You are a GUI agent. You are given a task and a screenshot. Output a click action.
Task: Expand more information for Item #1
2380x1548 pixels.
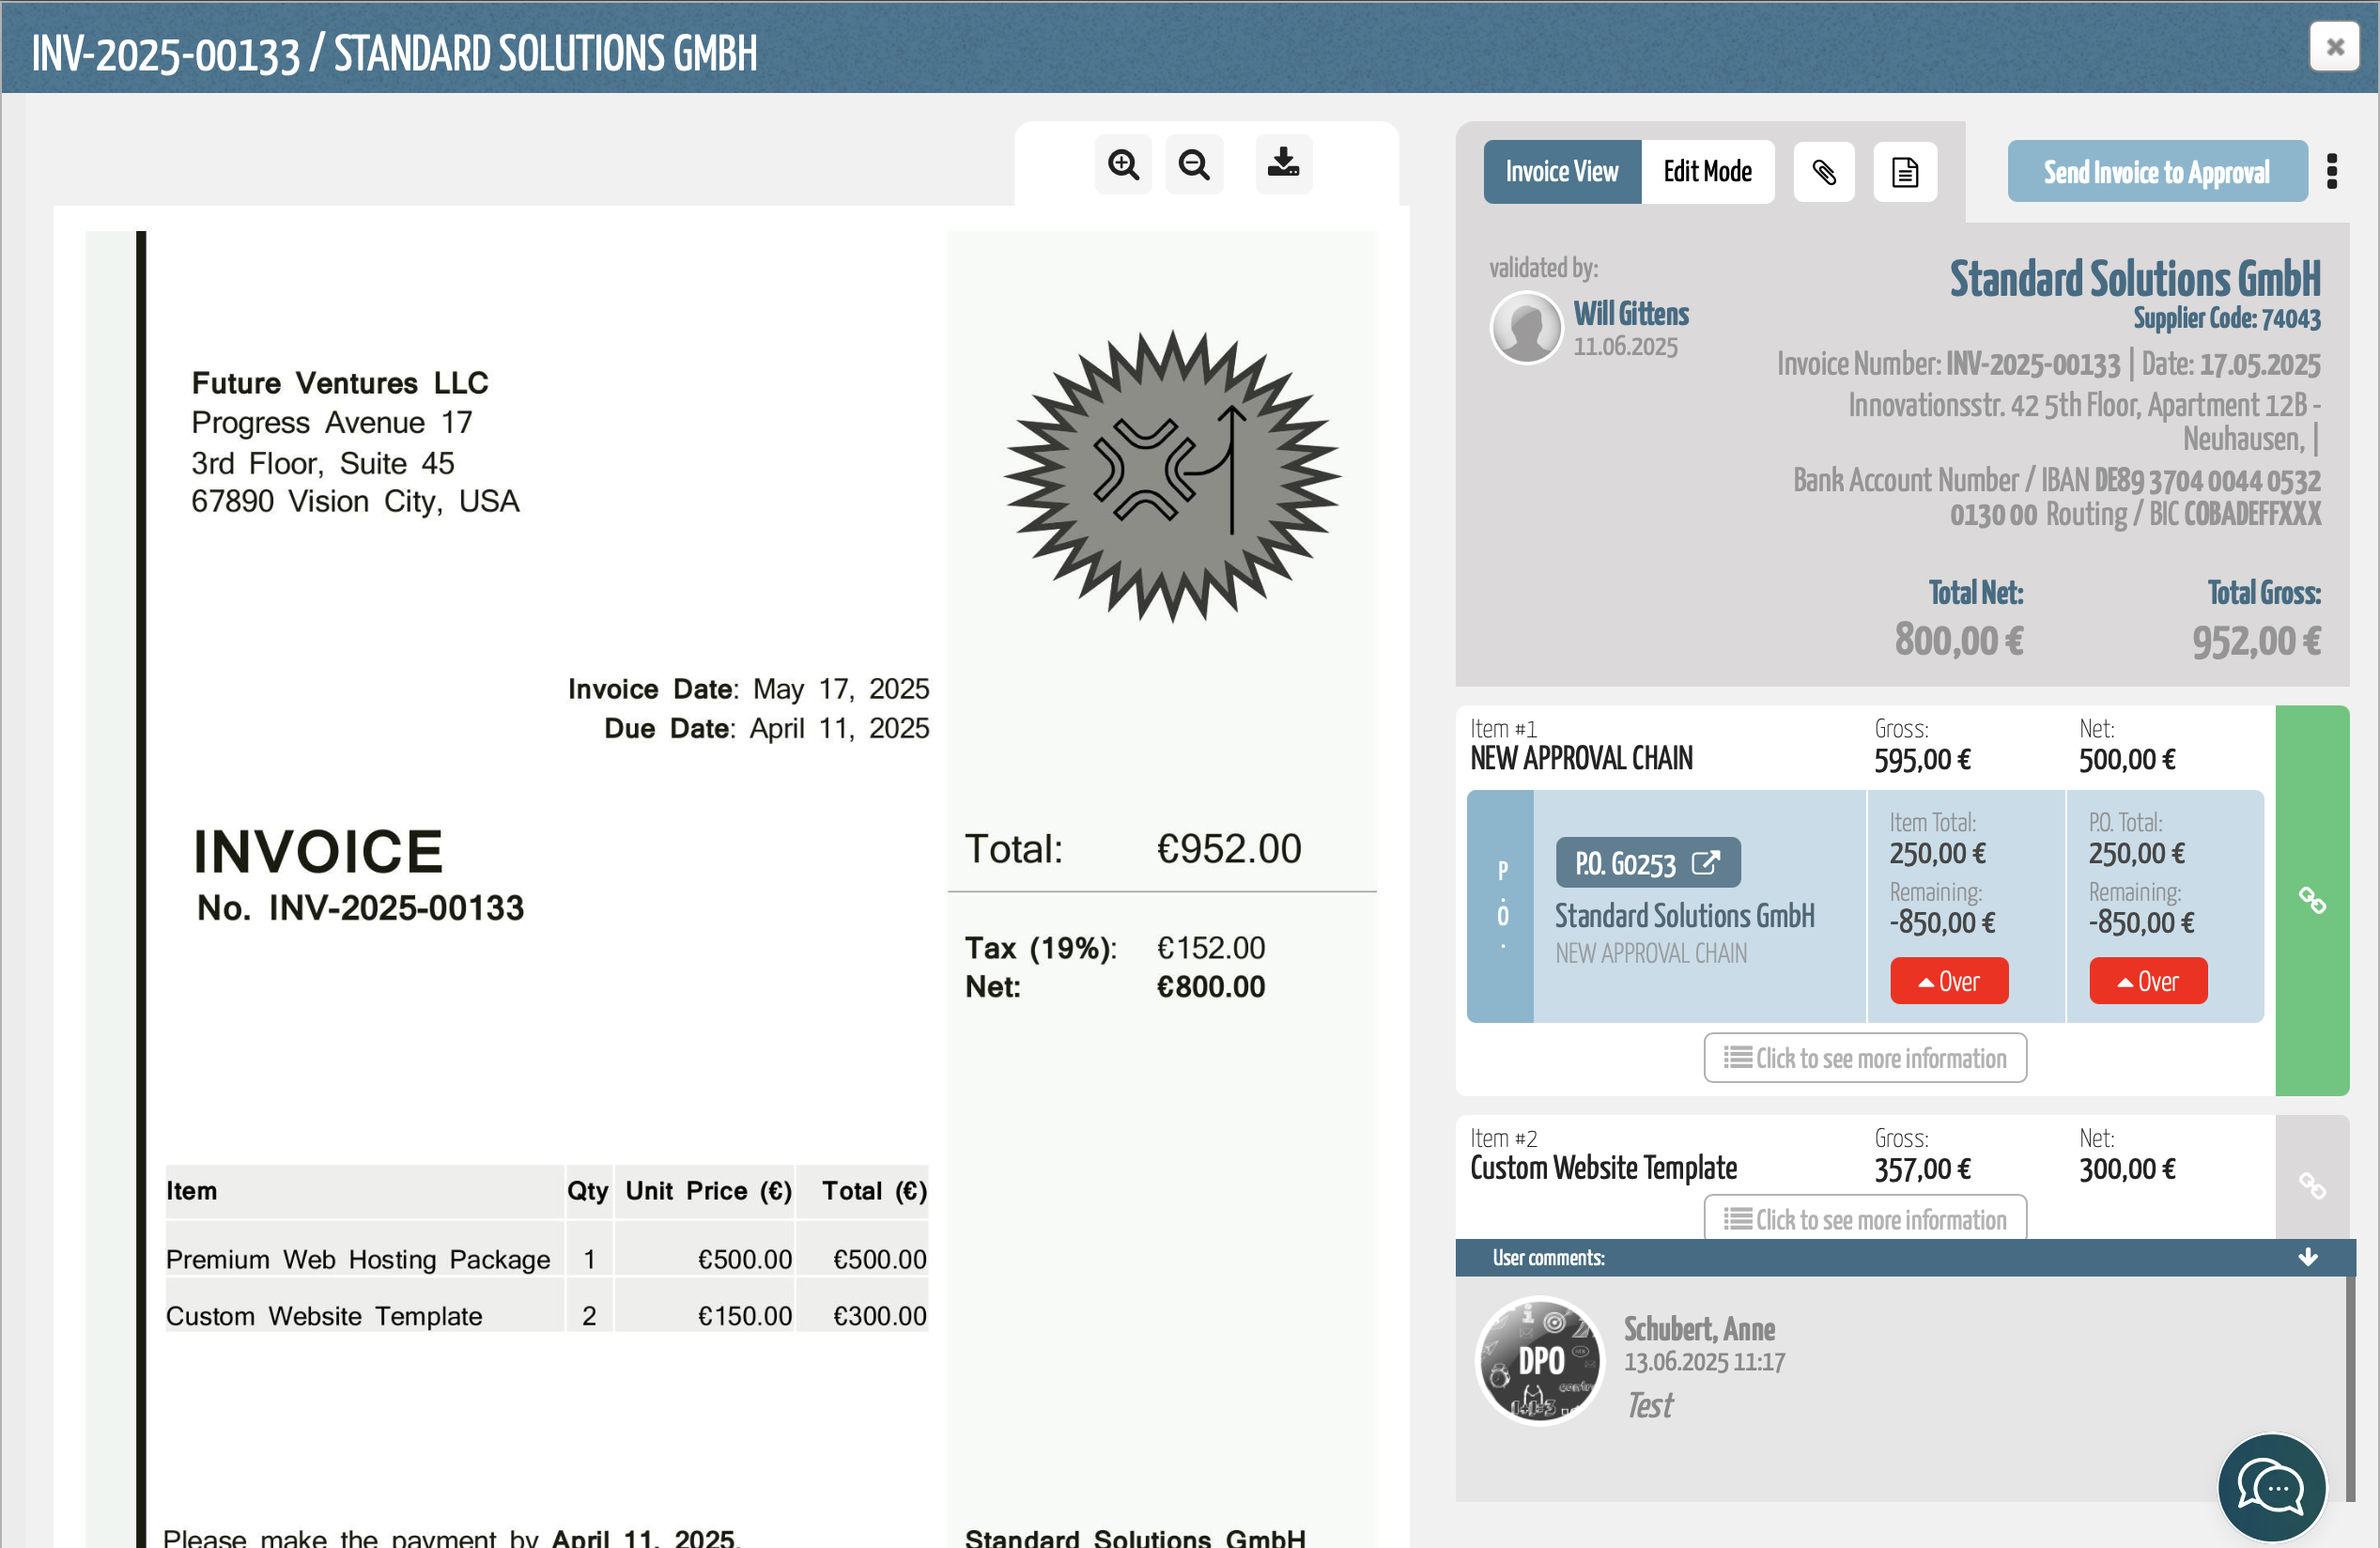pos(1864,1058)
